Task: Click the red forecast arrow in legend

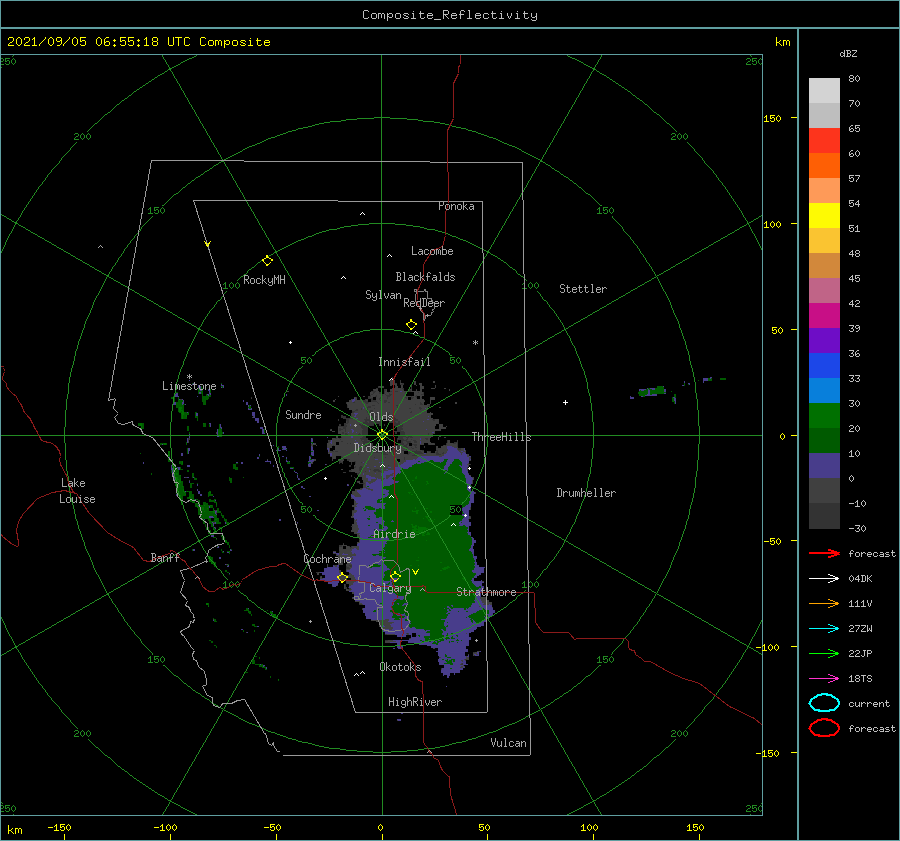Action: [x=824, y=553]
